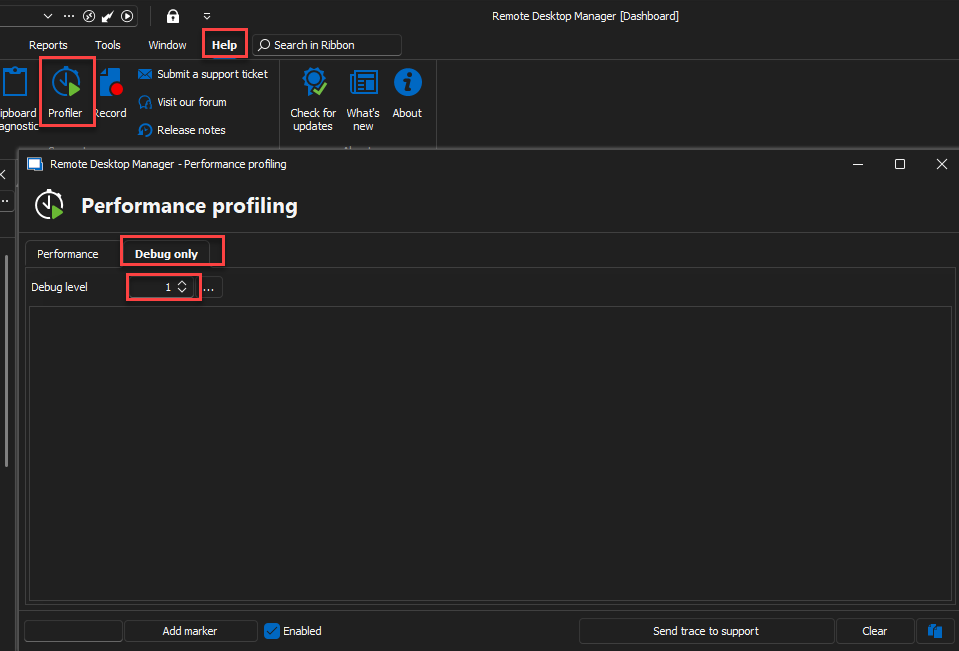Click the Clear button
This screenshot has width=959, height=651.
pos(875,631)
